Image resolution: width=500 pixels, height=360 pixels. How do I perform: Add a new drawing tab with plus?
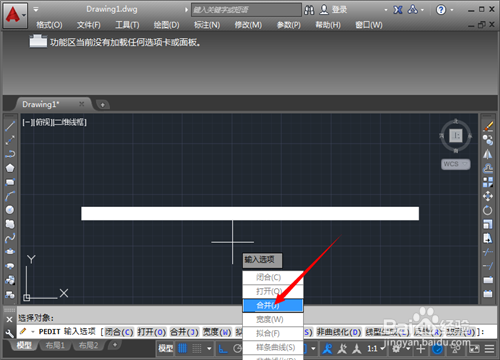103,105
